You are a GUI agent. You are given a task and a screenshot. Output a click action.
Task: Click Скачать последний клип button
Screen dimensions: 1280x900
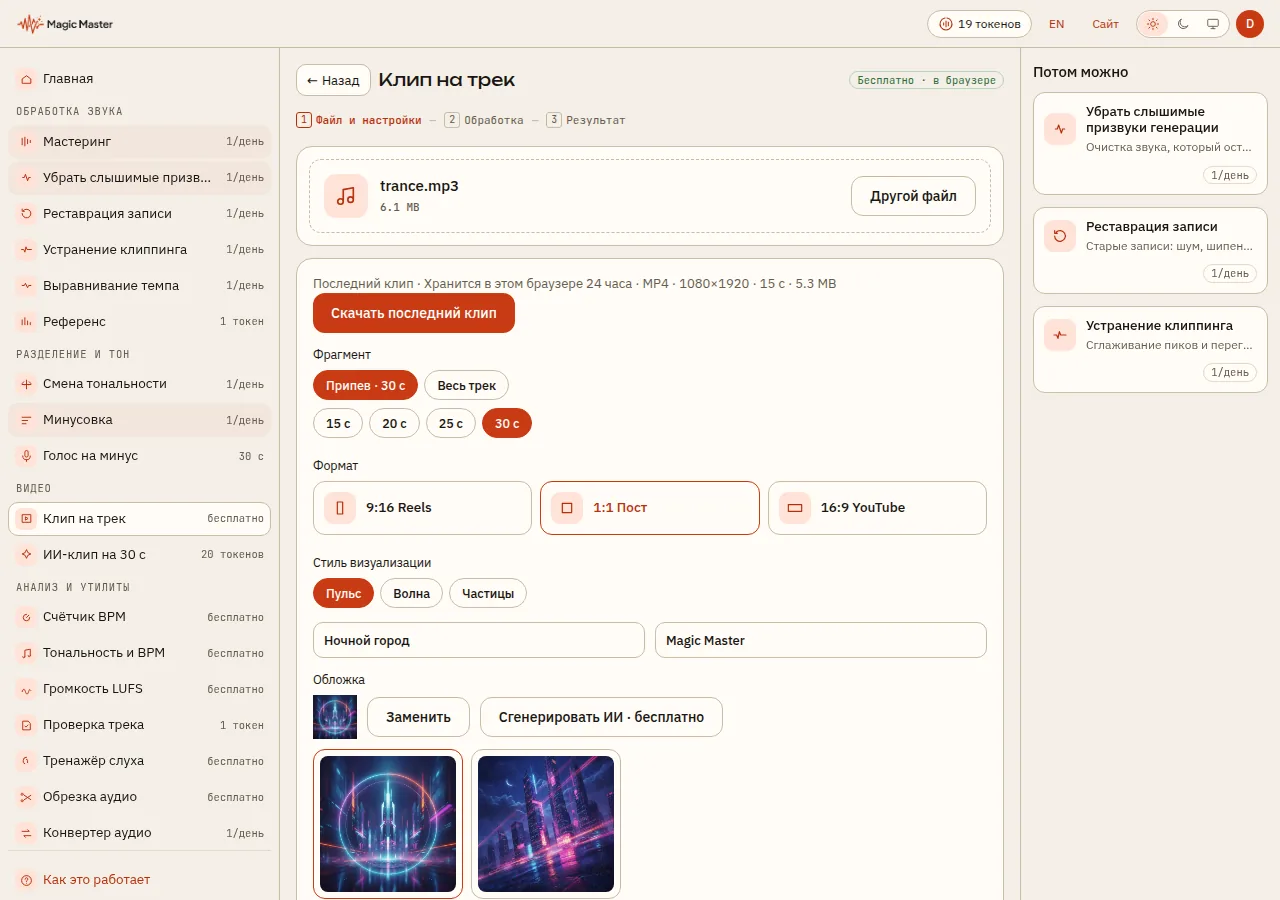(x=414, y=313)
